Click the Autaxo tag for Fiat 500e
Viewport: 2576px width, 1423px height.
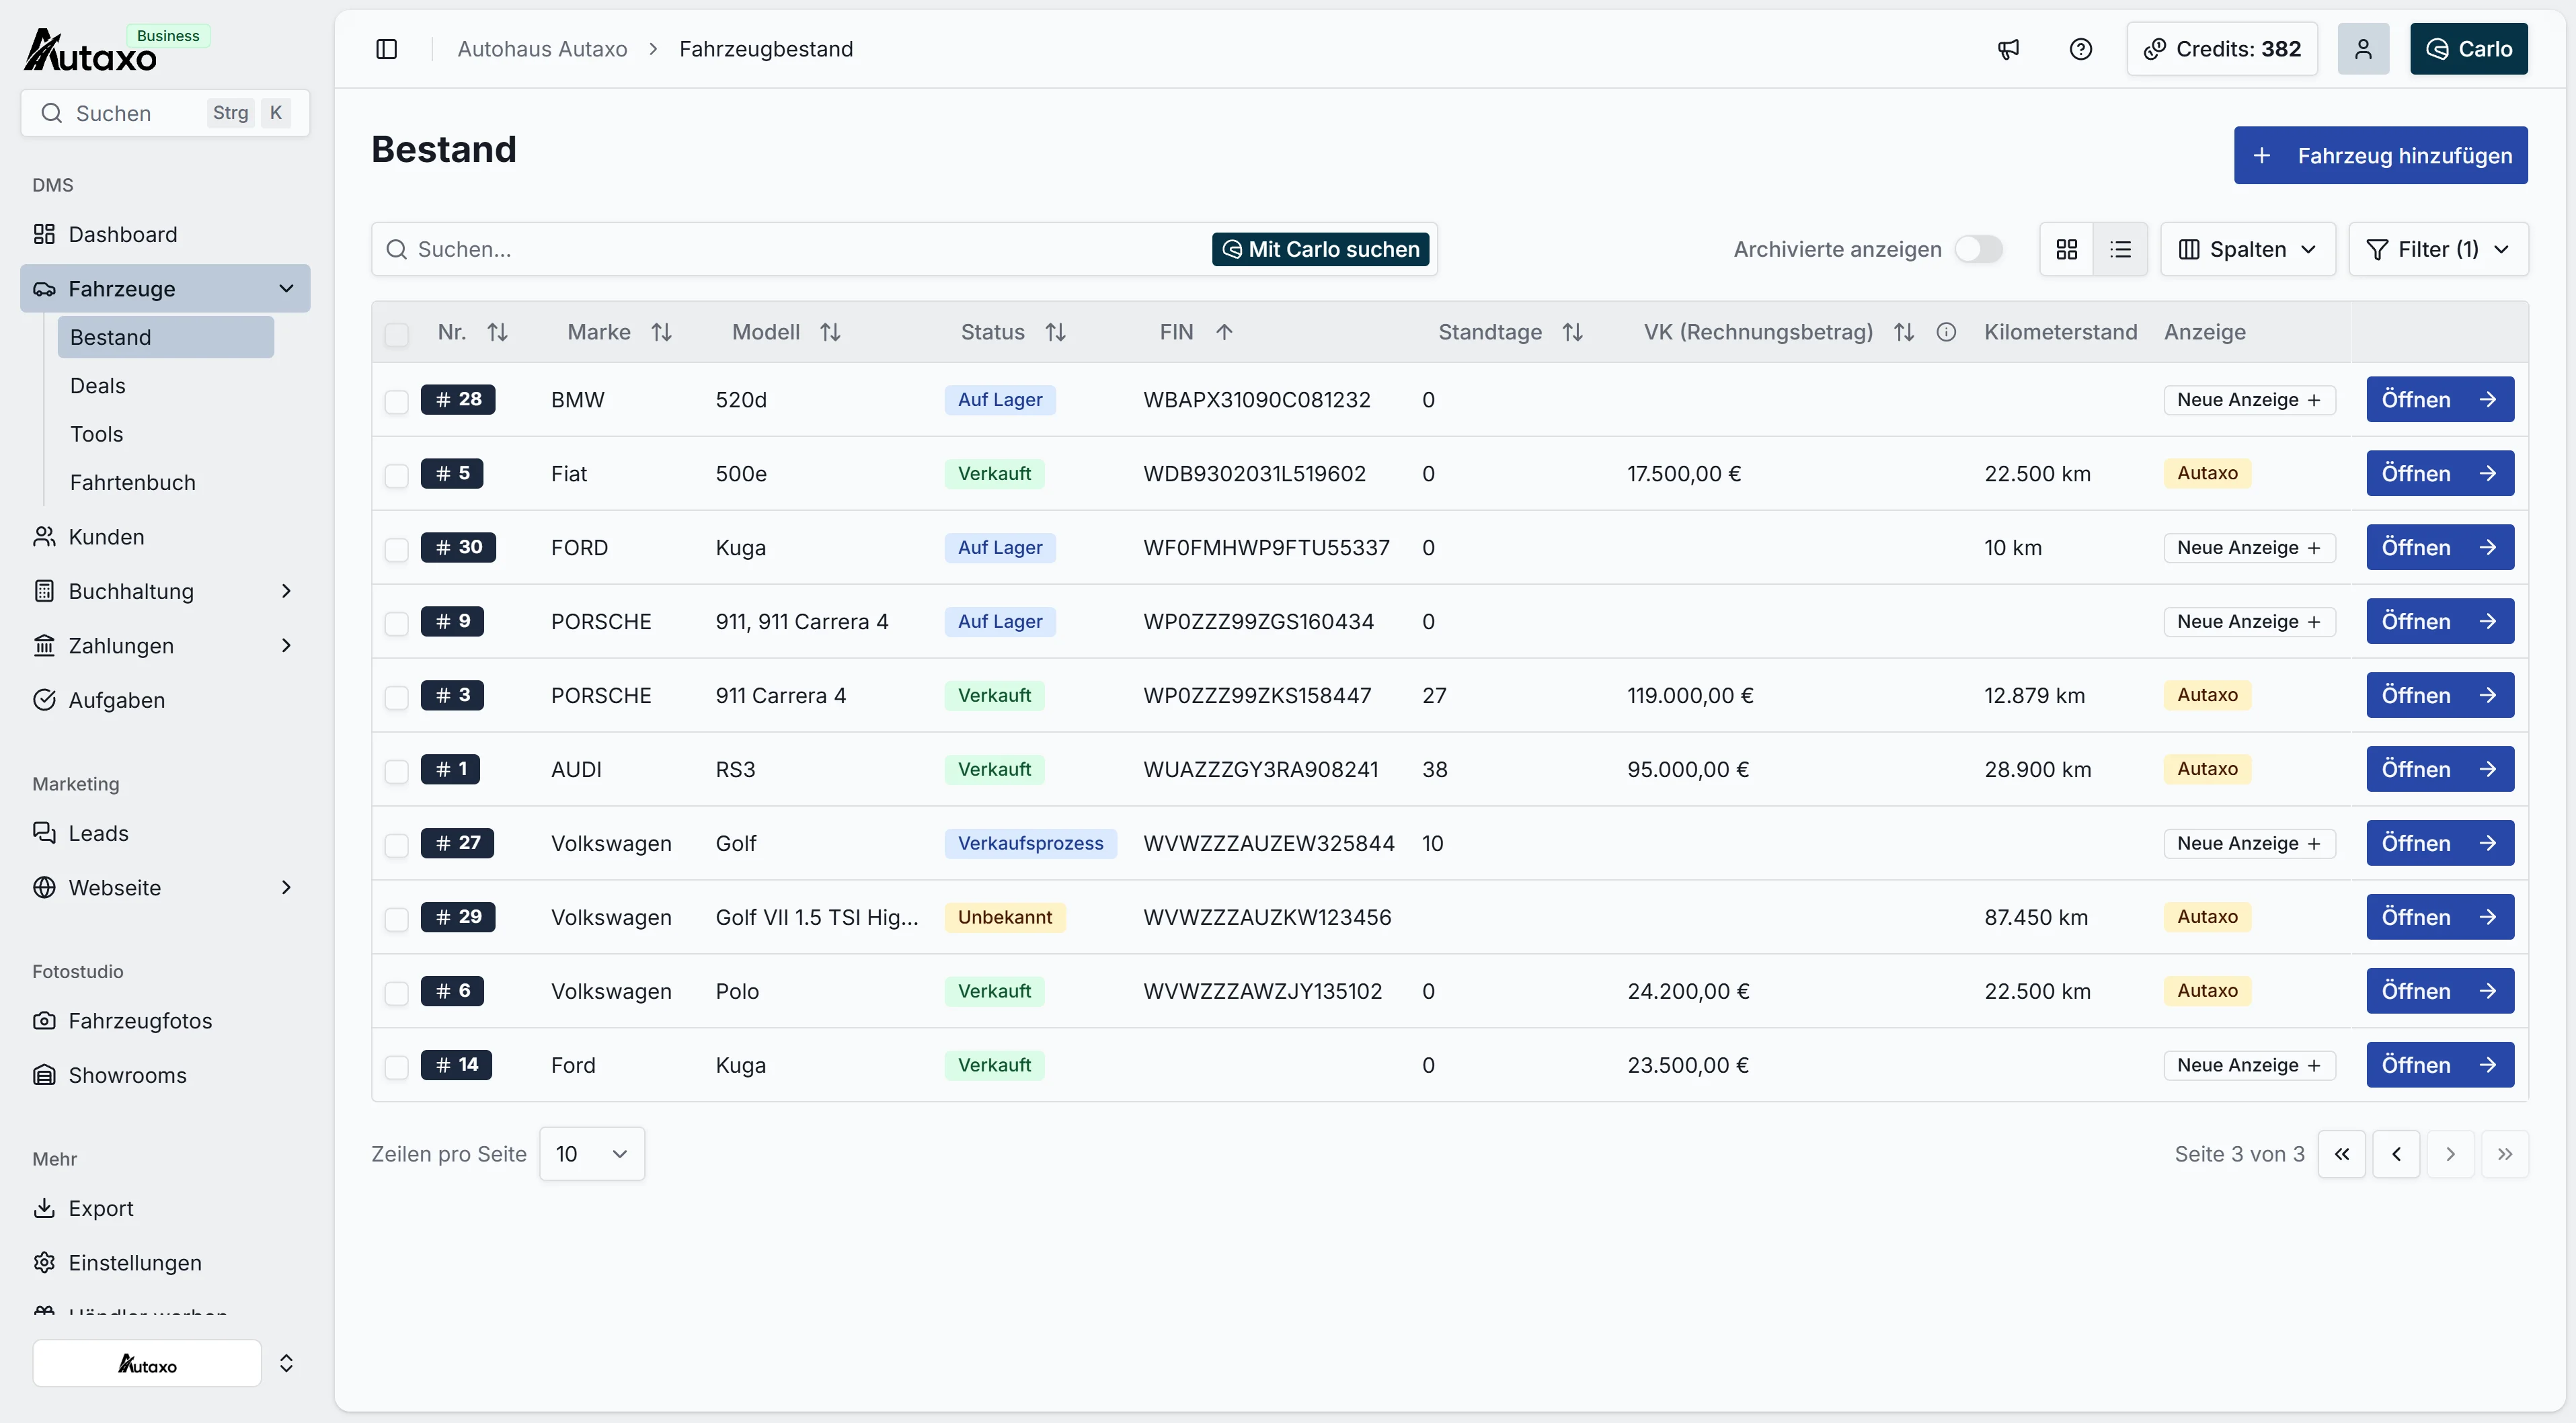click(x=2207, y=474)
